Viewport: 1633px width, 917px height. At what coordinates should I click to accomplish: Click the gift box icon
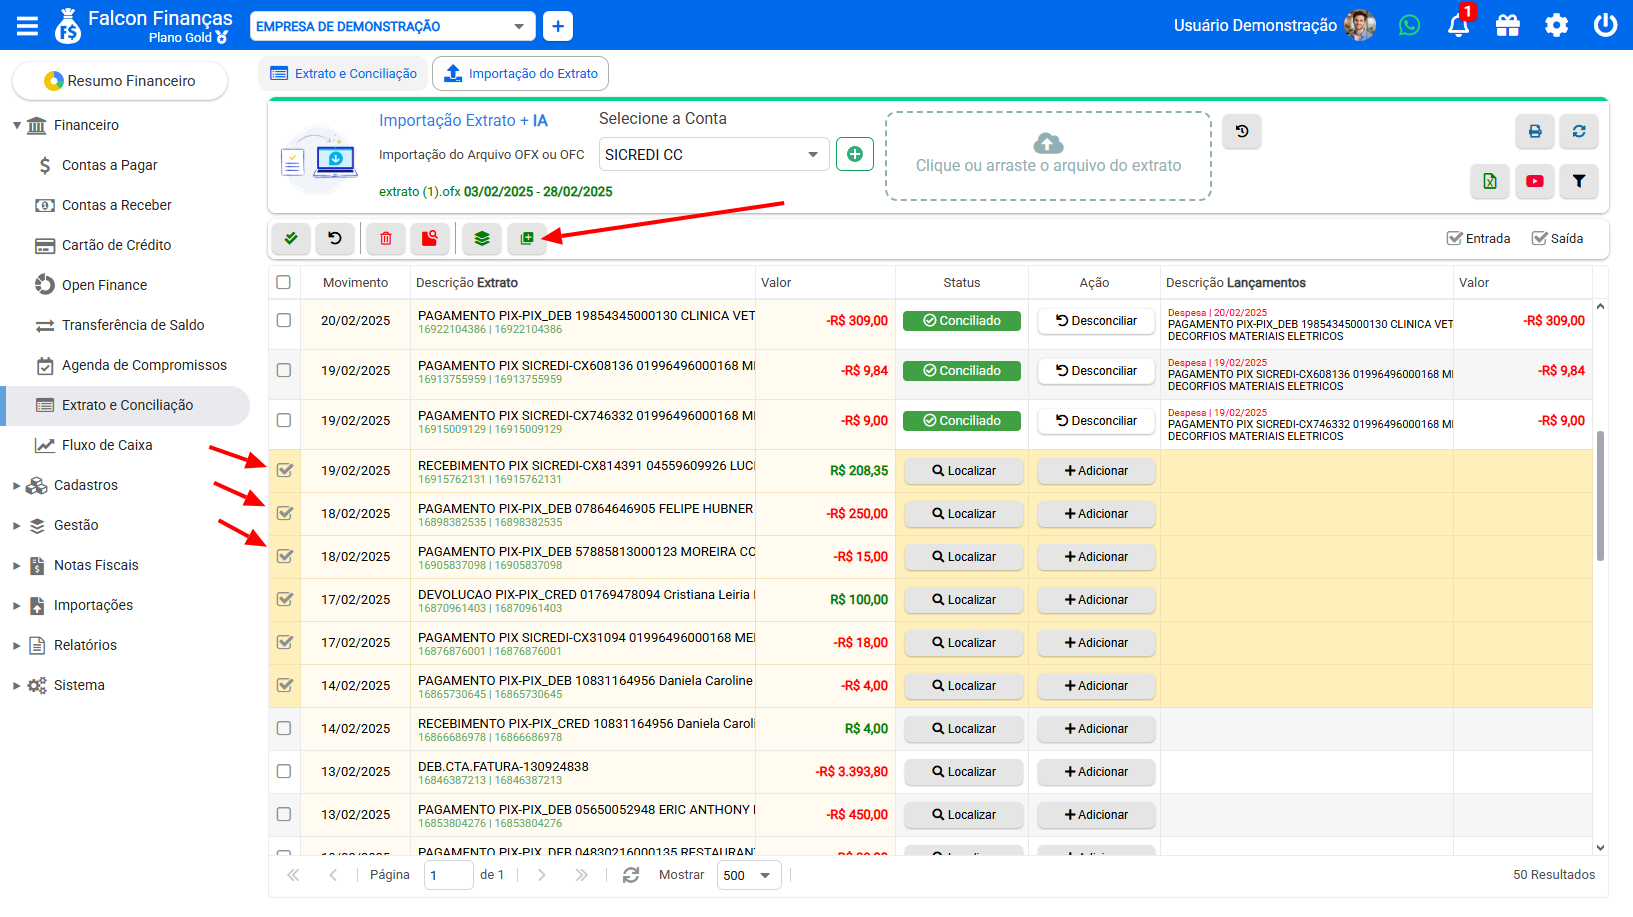[1507, 25]
